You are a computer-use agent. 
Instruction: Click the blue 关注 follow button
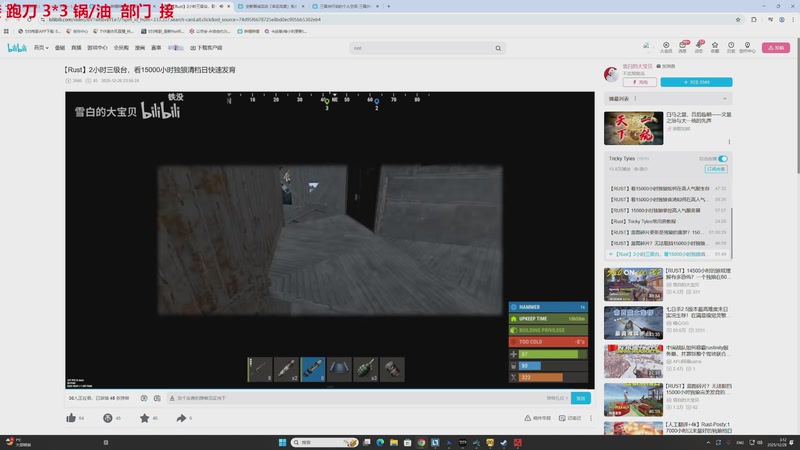696,82
